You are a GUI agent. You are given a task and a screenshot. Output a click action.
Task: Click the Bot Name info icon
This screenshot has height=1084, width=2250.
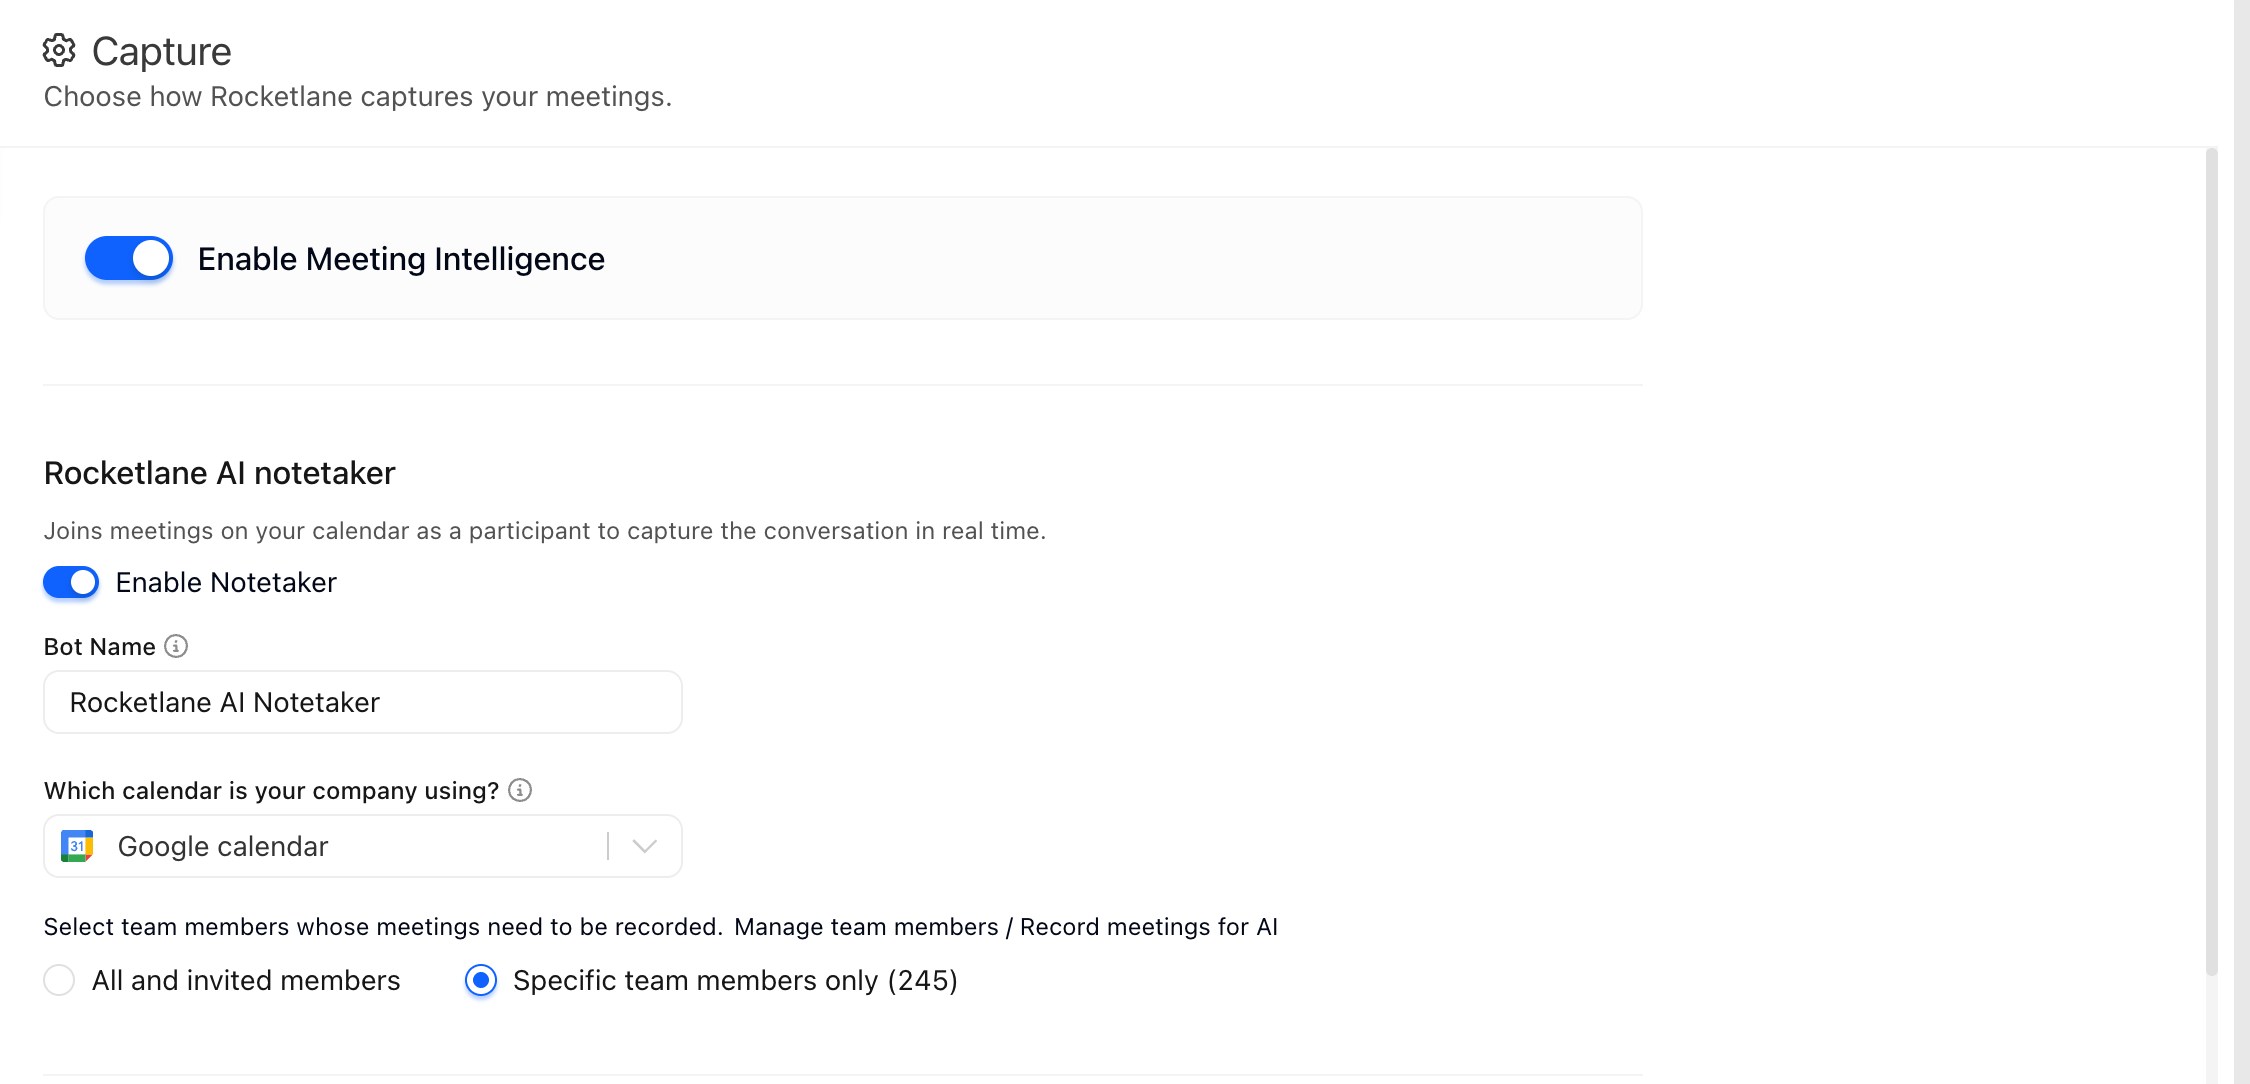176,646
